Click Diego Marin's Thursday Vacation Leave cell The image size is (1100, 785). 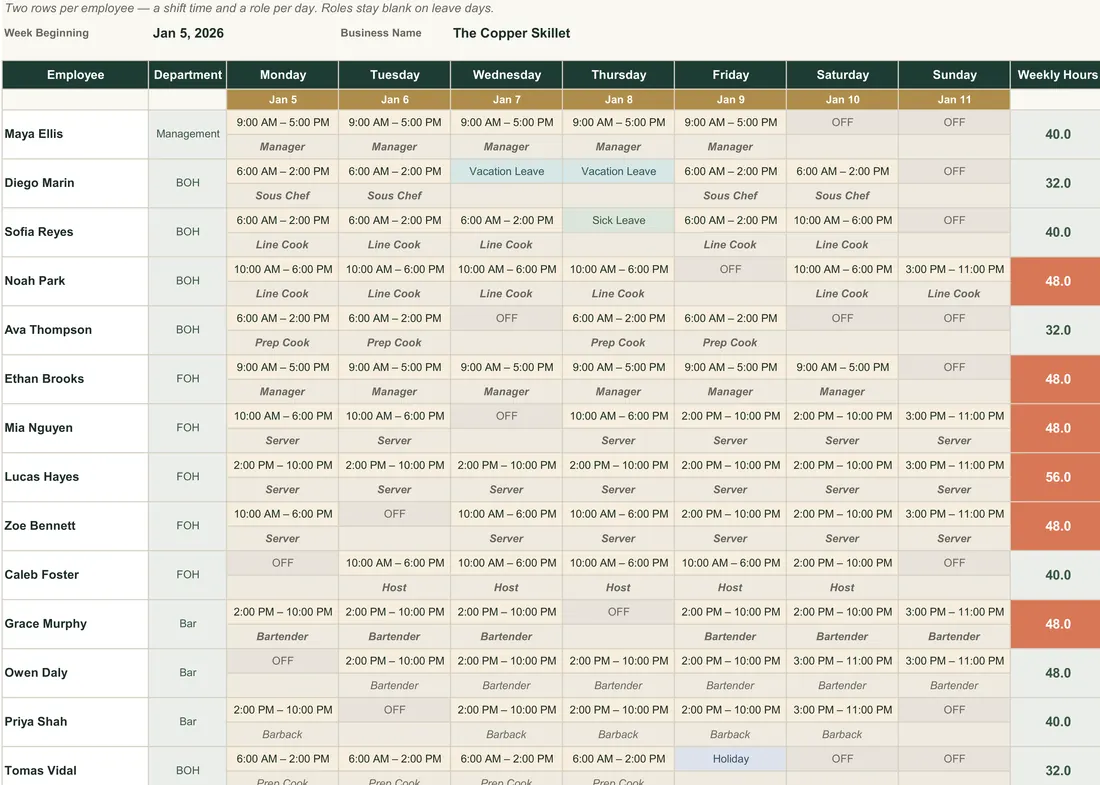pyautogui.click(x=619, y=171)
